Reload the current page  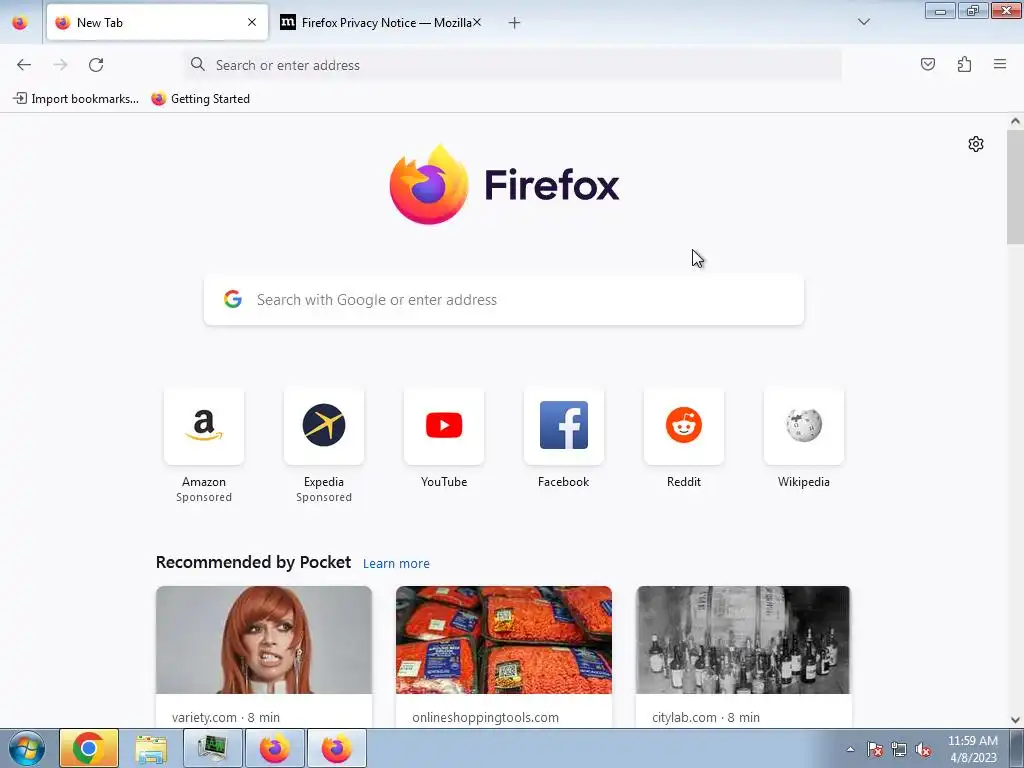(x=96, y=65)
